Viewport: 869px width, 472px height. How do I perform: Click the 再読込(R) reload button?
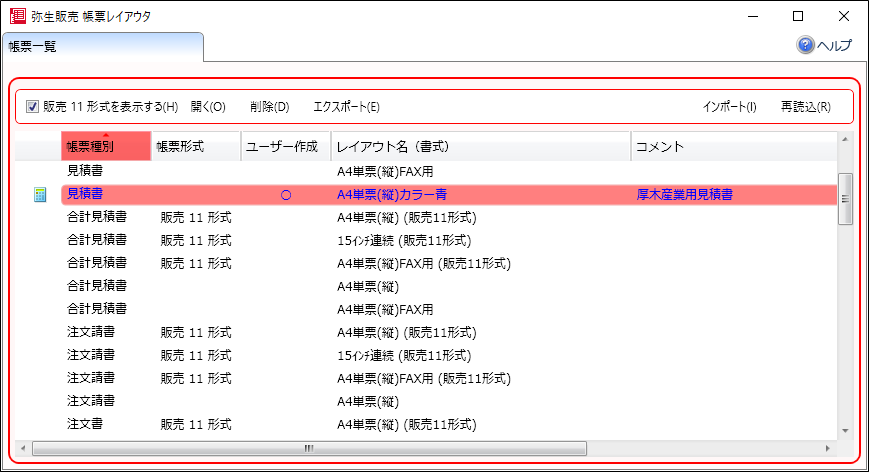(806, 106)
